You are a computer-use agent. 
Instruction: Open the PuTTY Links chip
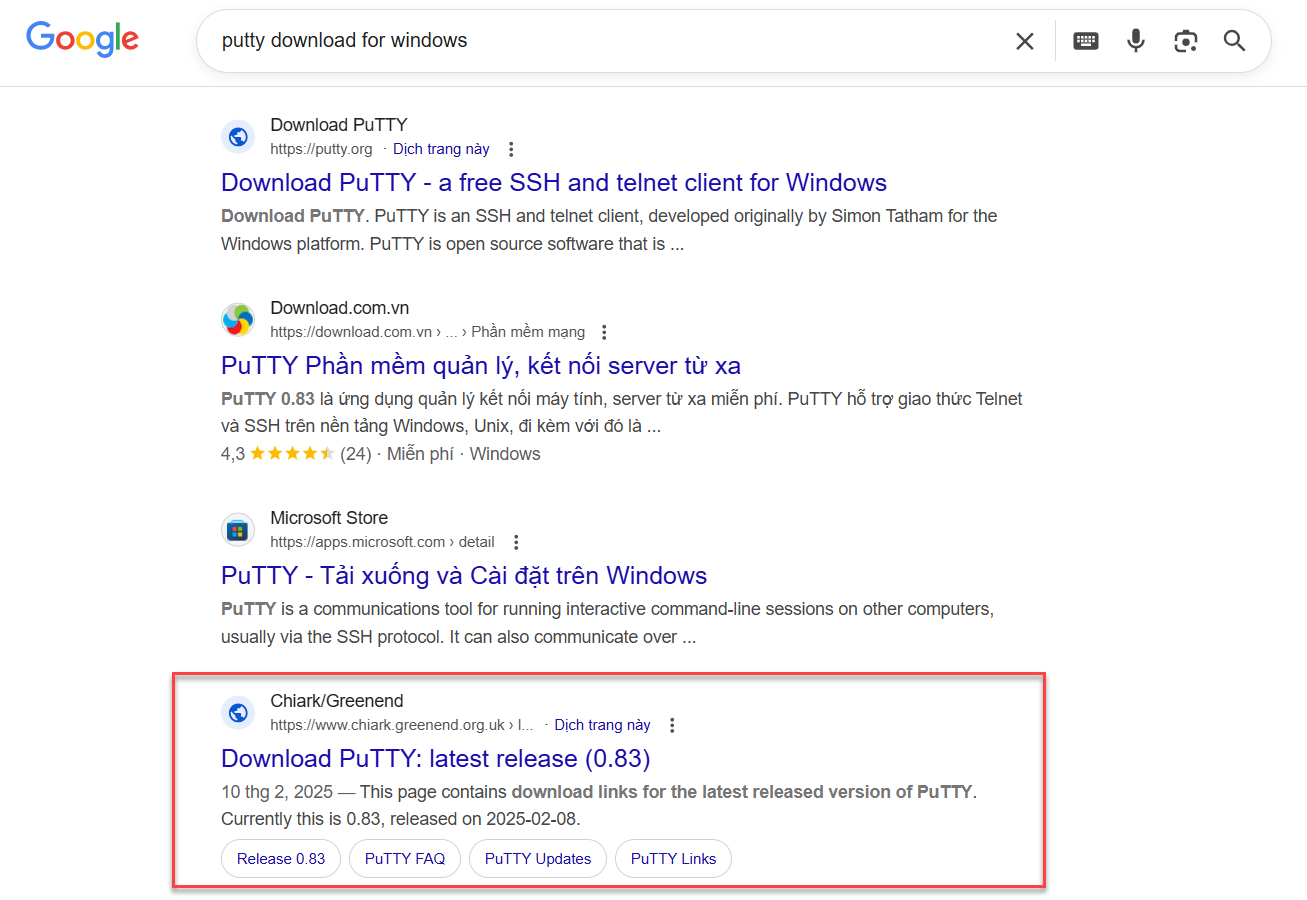[673, 859]
